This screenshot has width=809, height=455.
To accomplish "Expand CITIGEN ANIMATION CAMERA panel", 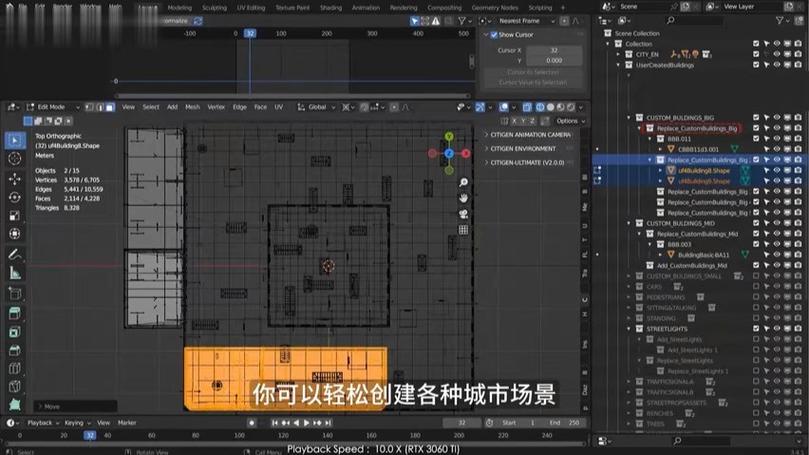I will (x=530, y=135).
